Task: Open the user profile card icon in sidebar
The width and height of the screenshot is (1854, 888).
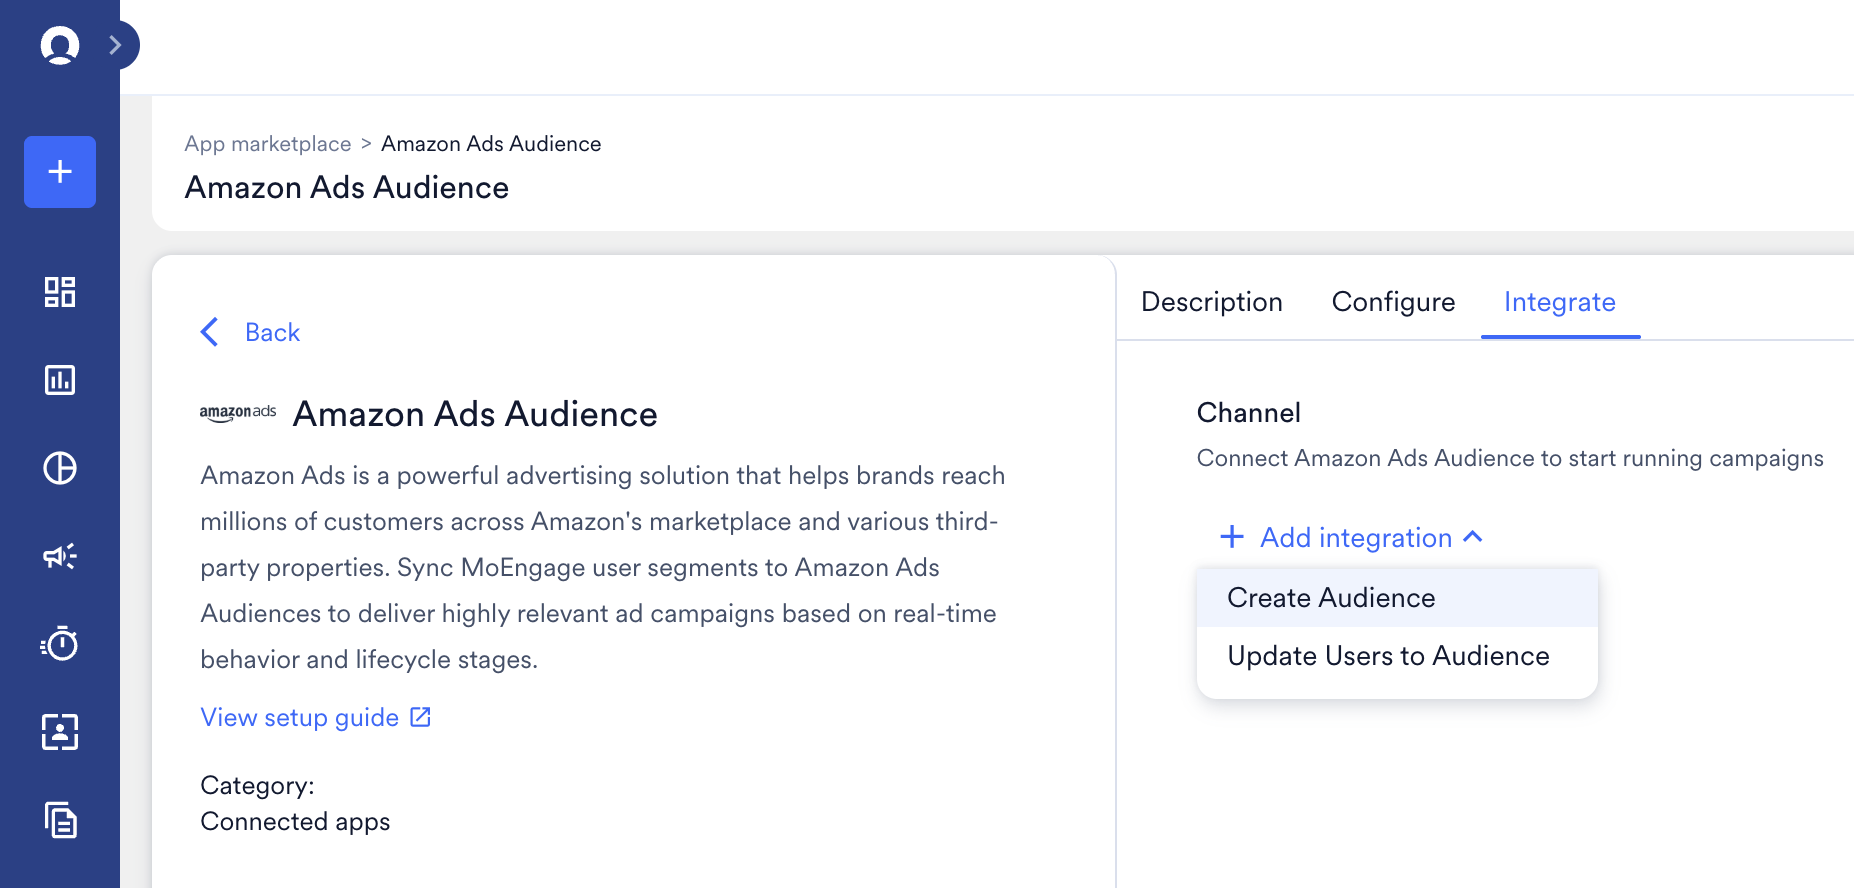Action: click(x=60, y=732)
